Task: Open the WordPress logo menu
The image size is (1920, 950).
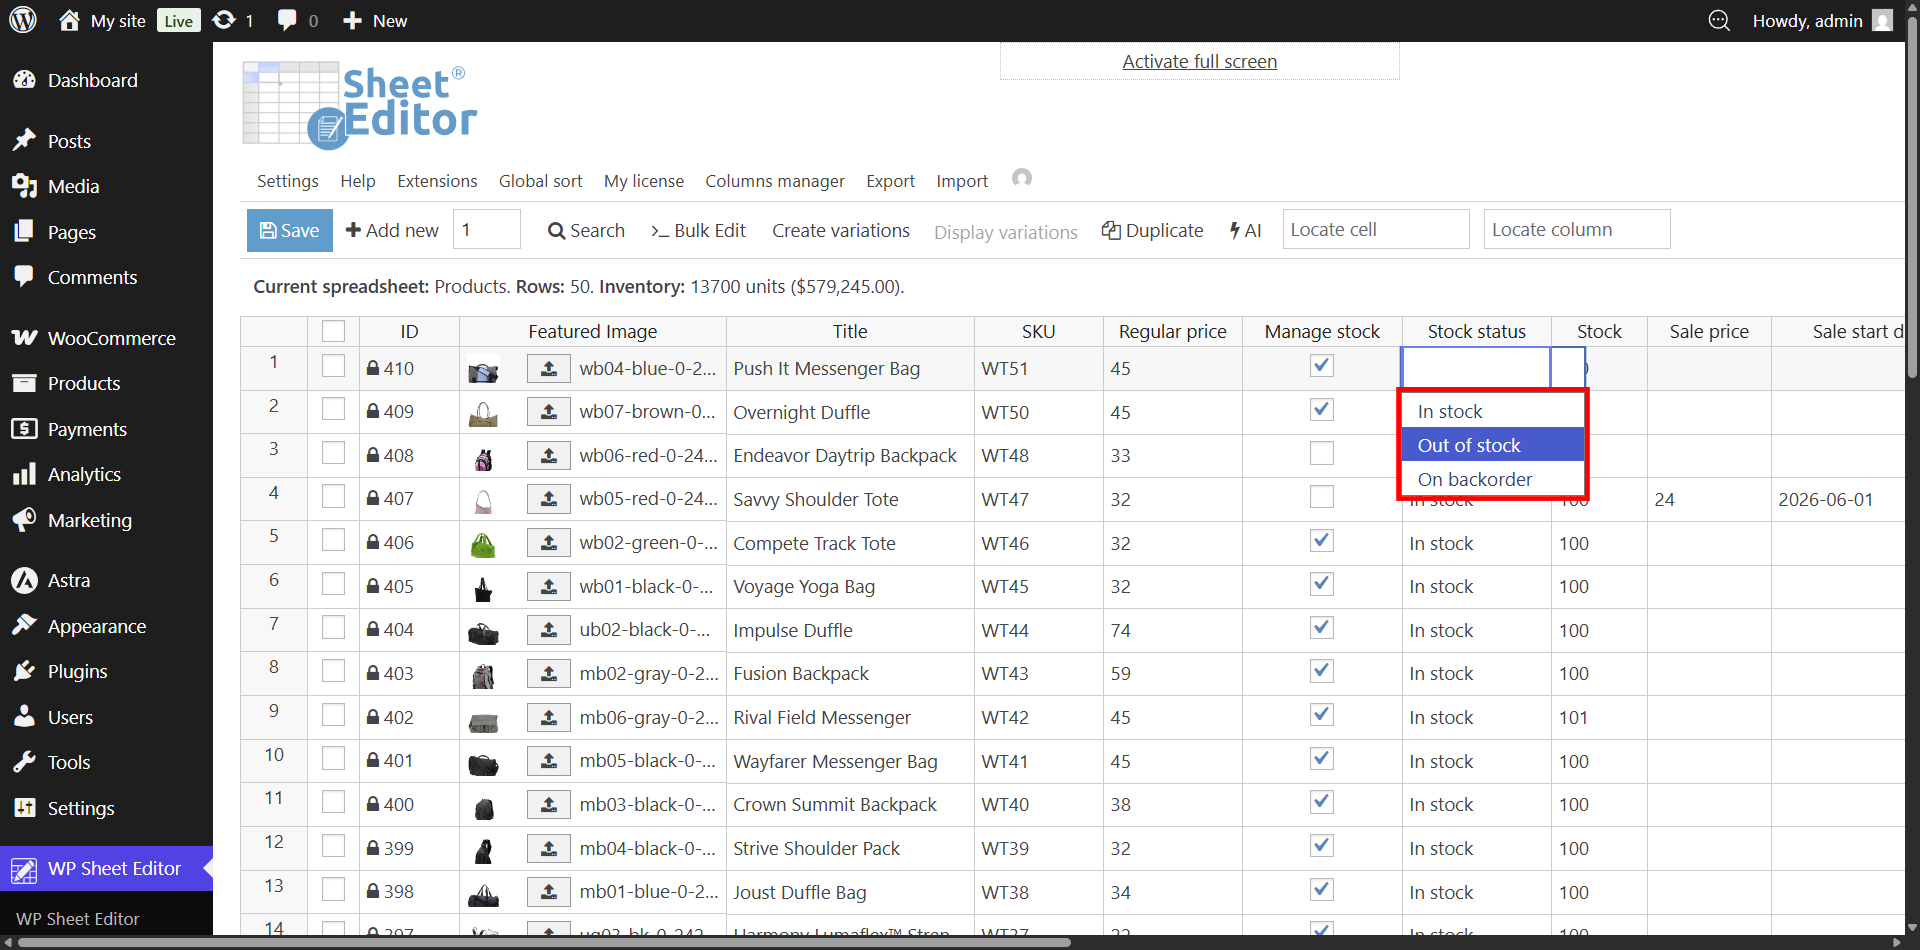Action: coord(23,20)
